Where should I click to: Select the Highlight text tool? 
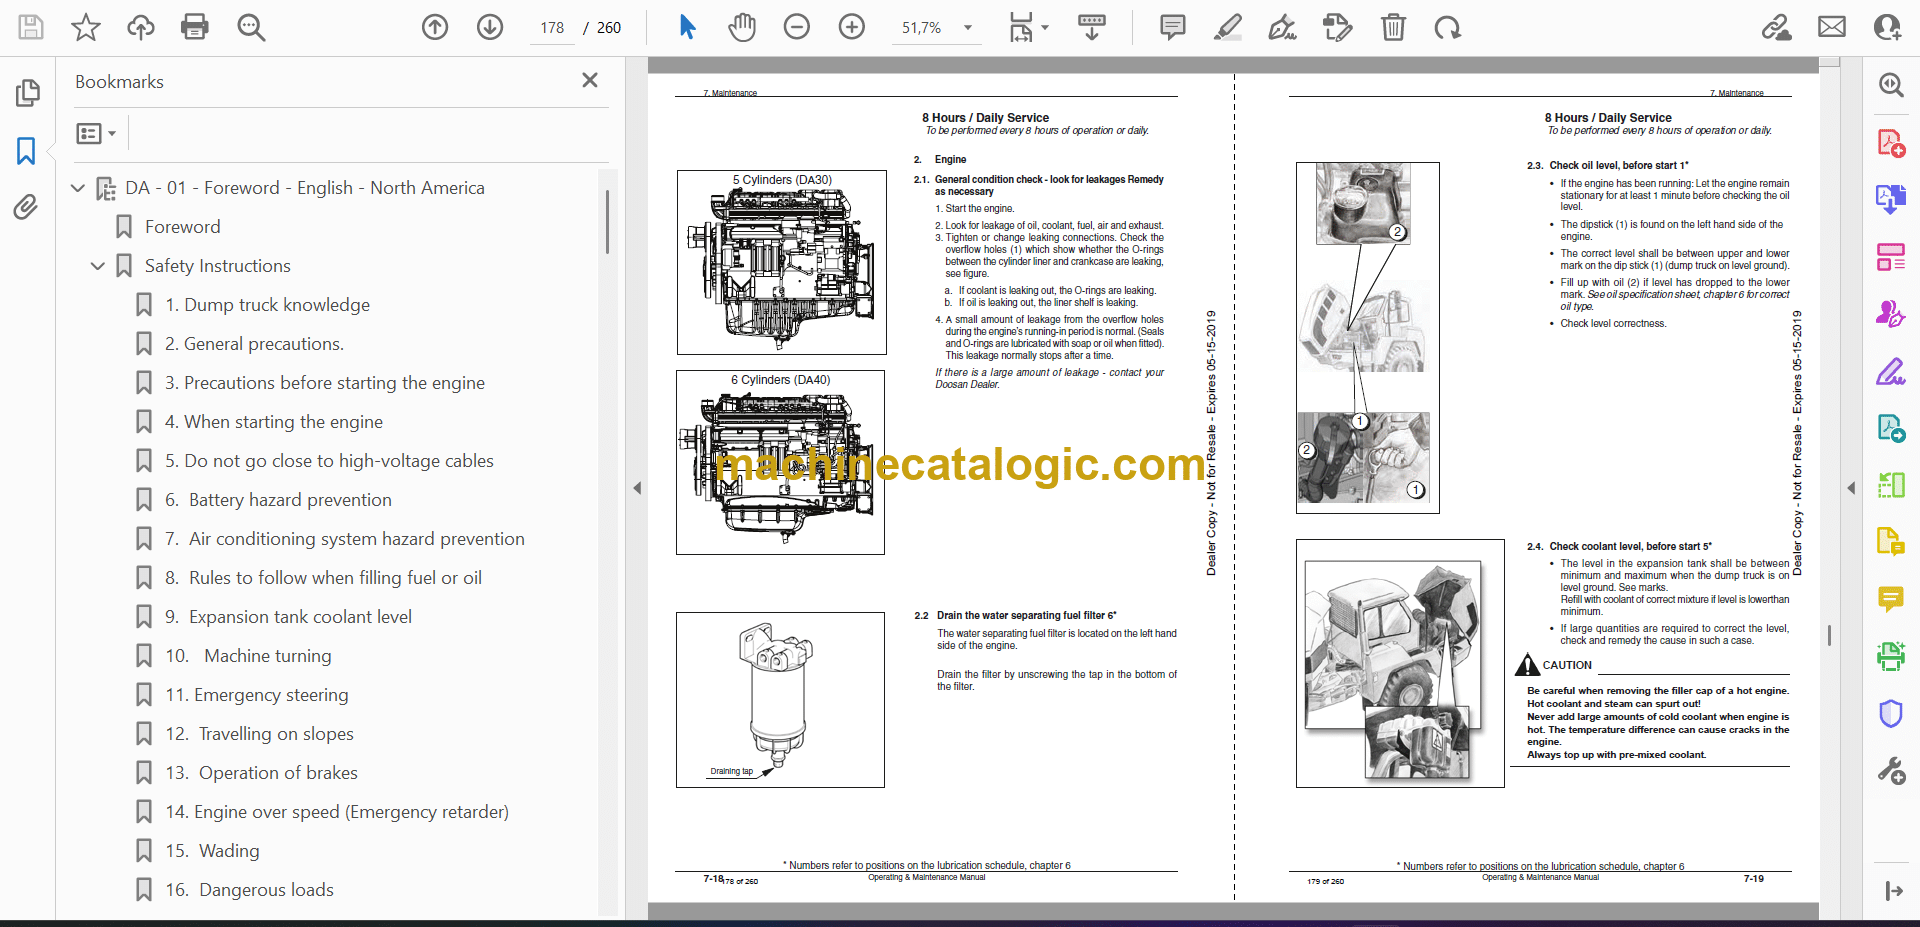(x=1227, y=27)
